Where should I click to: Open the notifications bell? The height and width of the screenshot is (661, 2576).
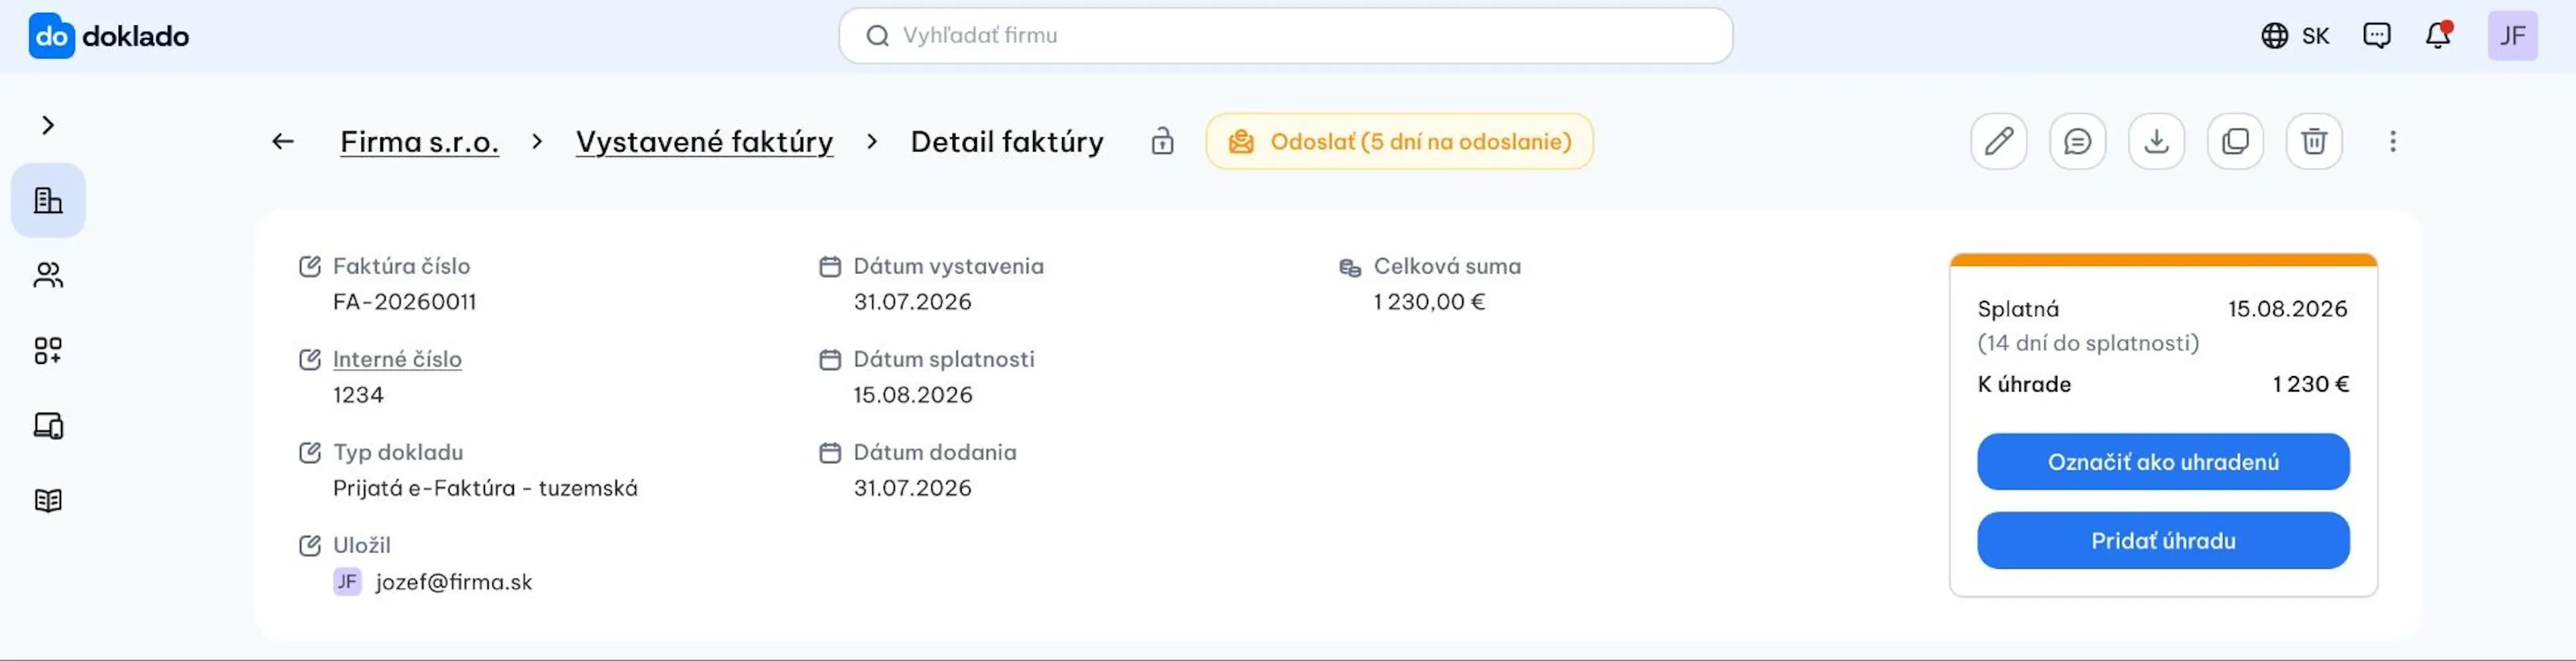2438,36
